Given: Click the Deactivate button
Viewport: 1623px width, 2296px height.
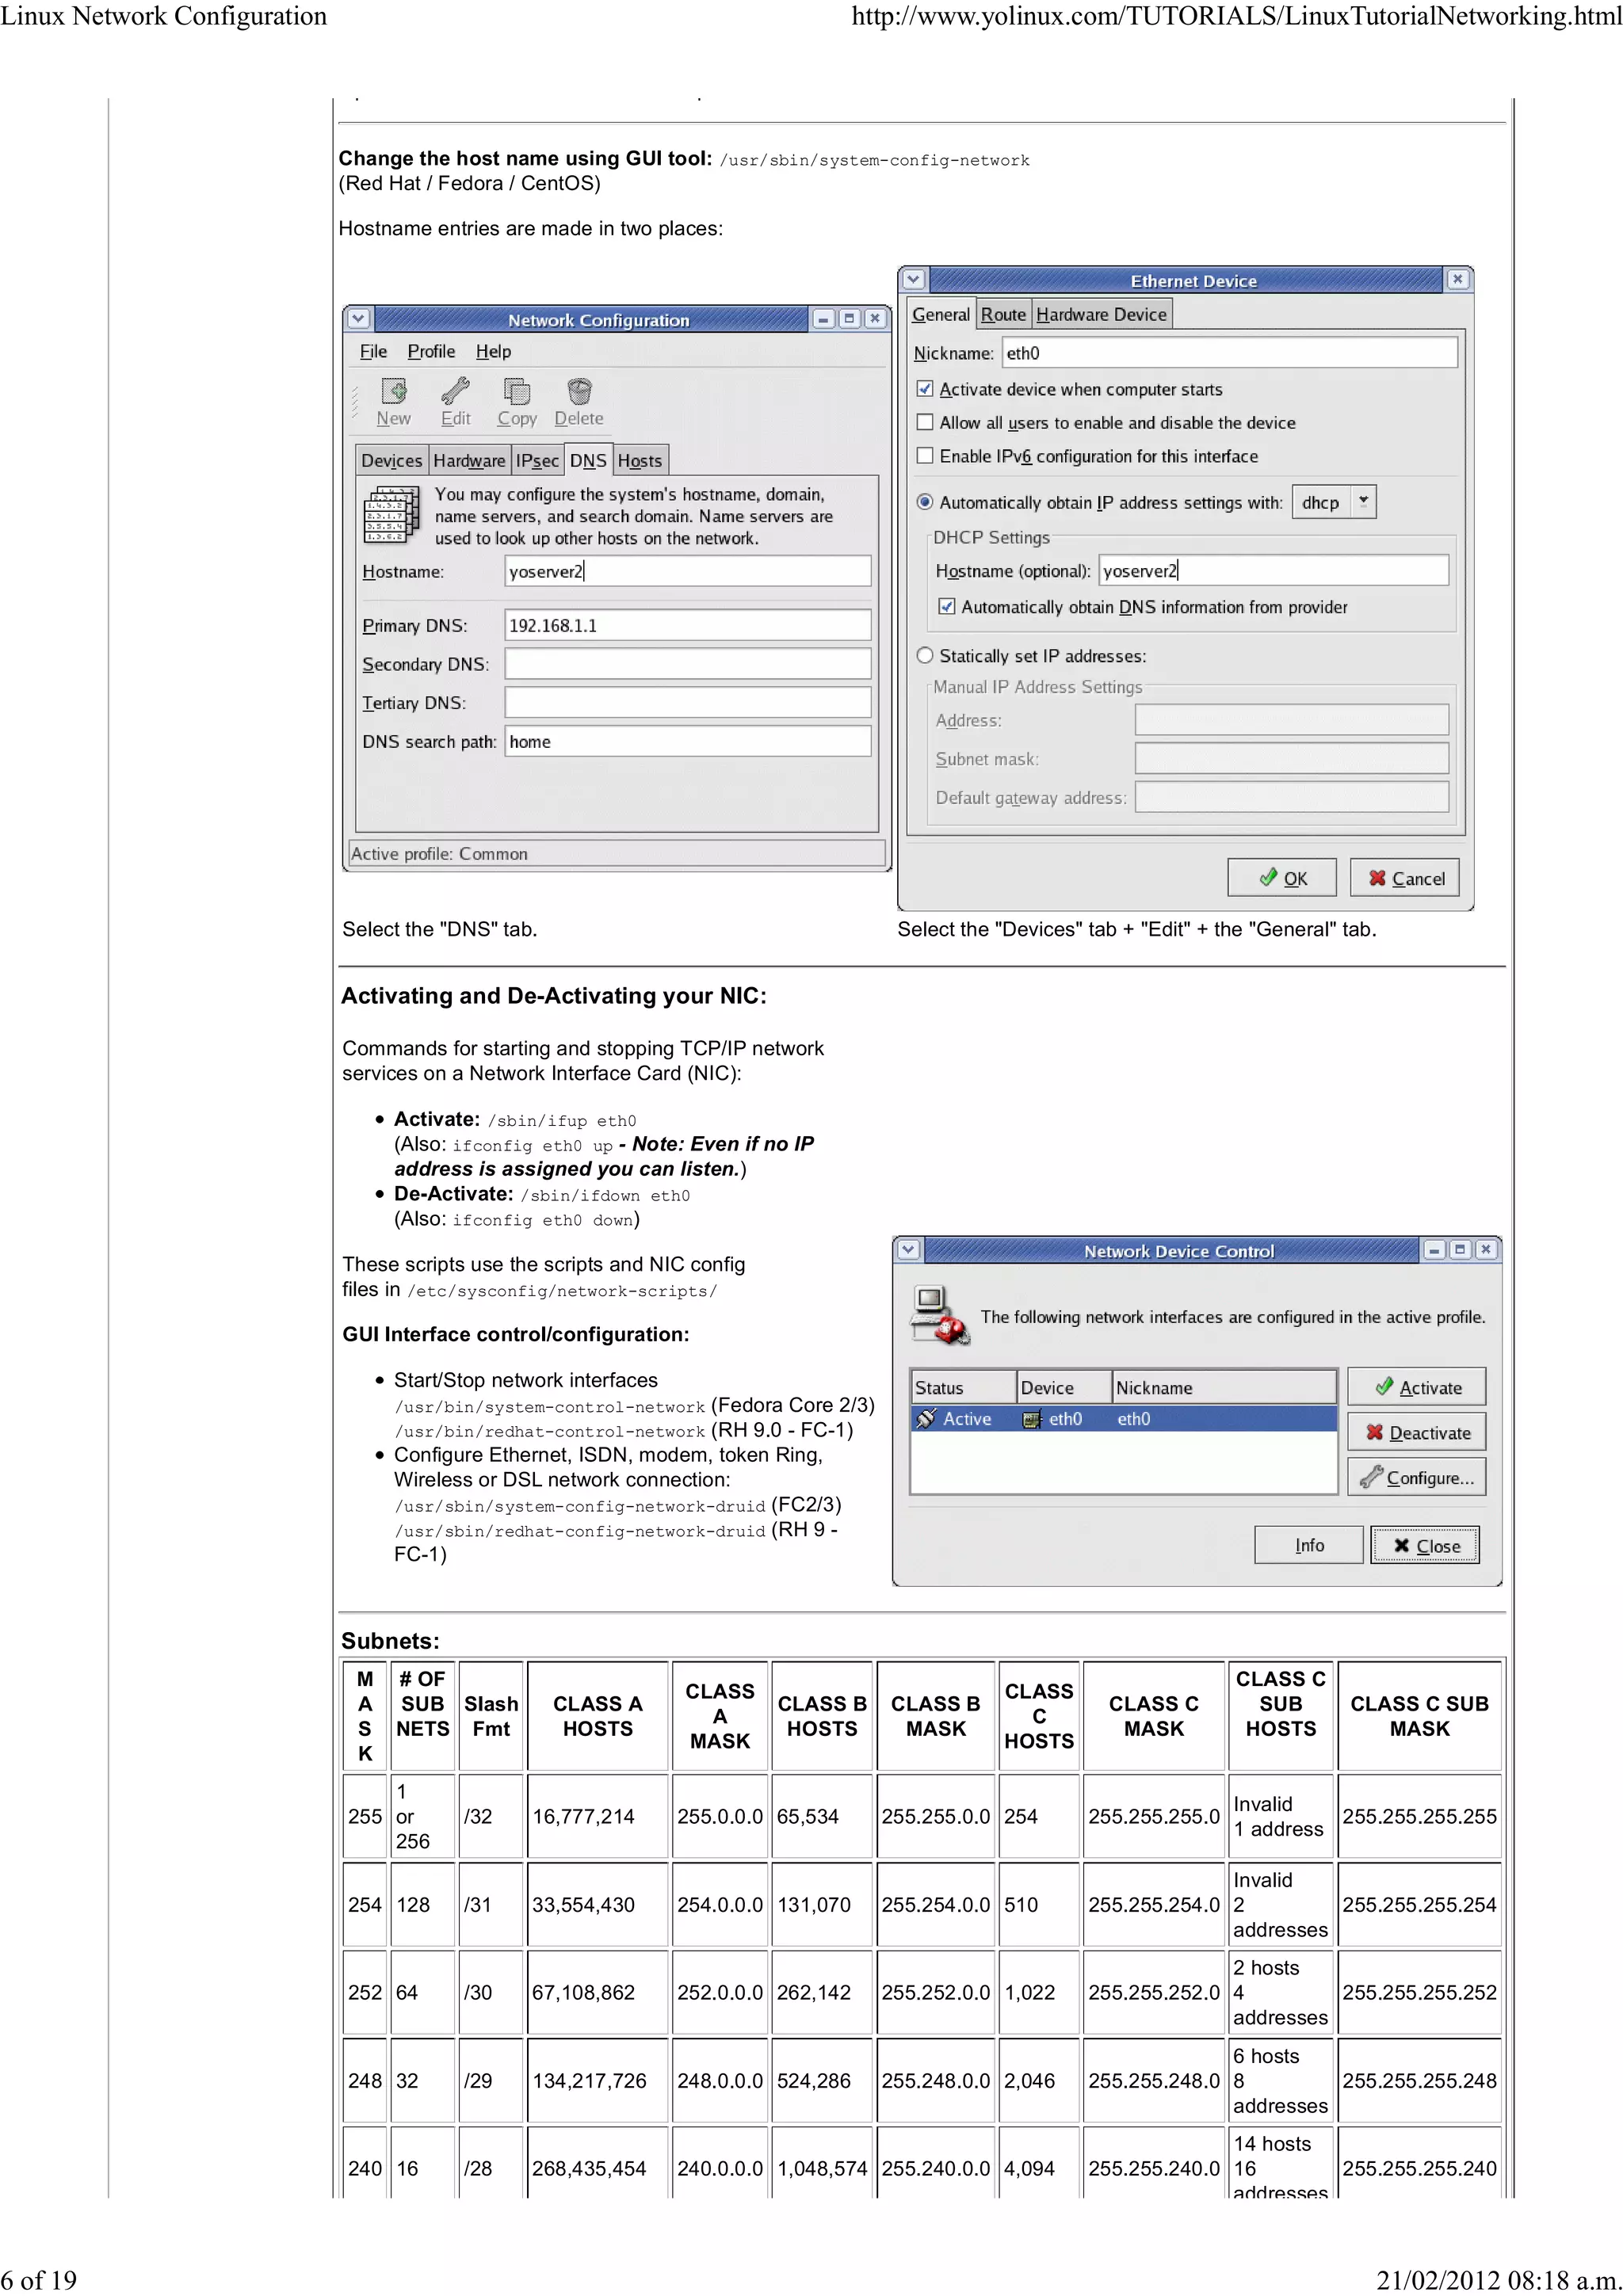Looking at the screenshot, I should click(1416, 1432).
